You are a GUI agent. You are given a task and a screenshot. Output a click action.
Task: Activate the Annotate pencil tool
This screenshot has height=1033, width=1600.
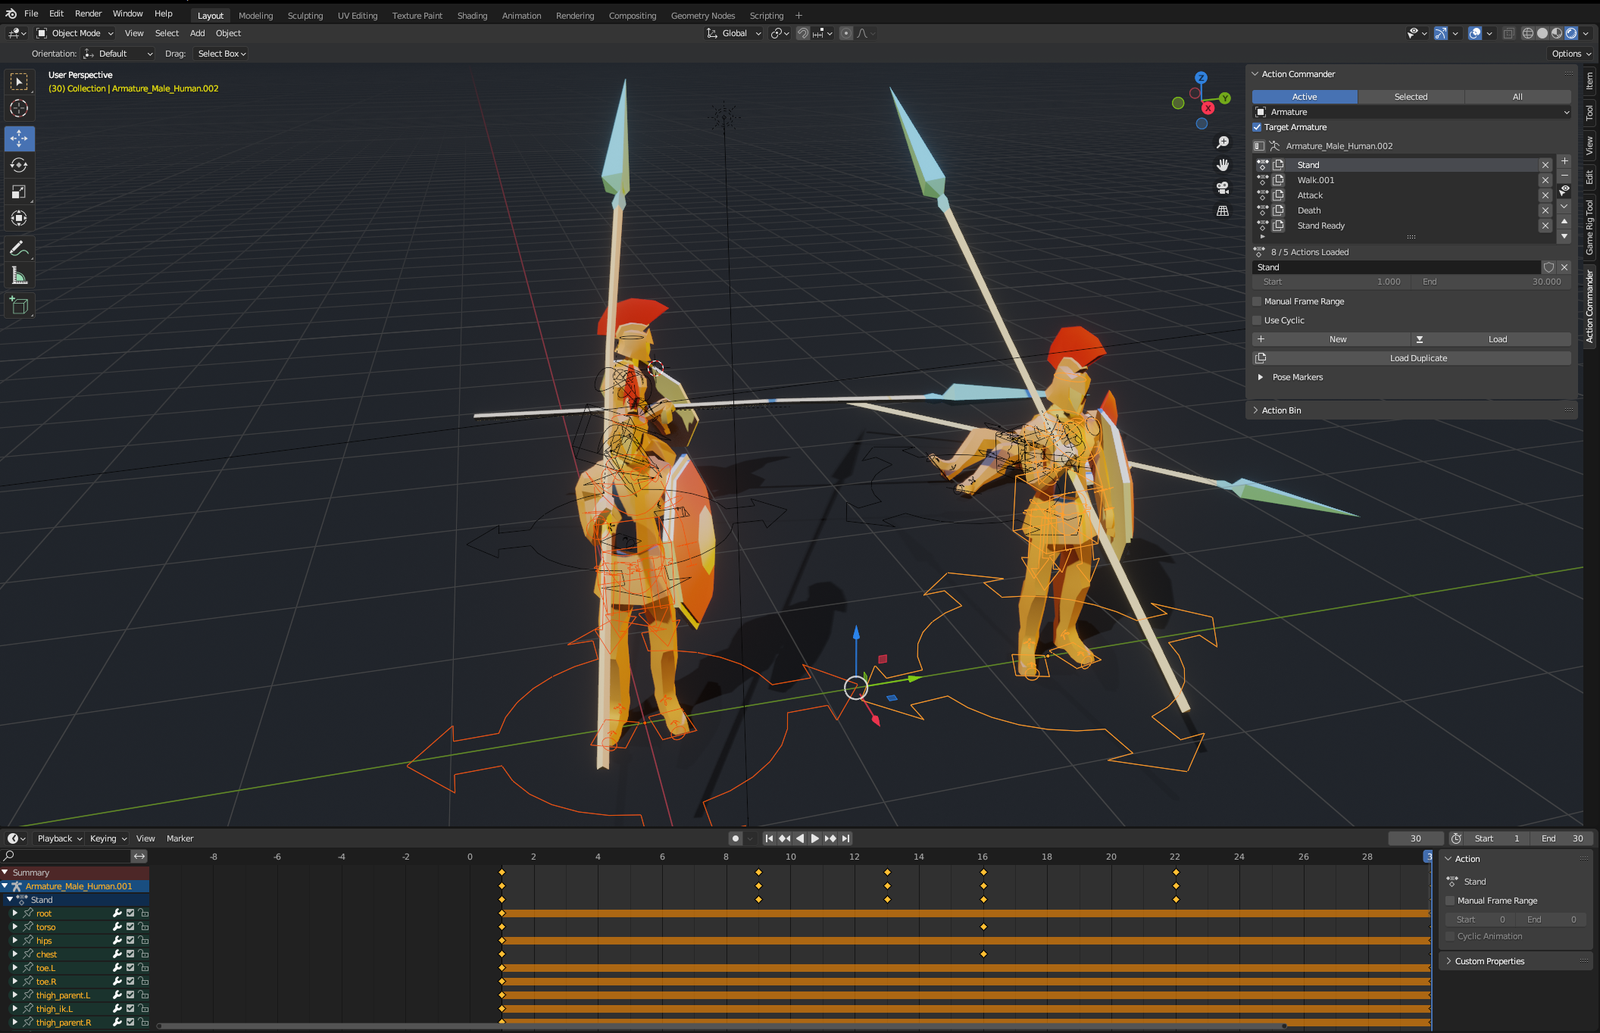[x=19, y=248]
